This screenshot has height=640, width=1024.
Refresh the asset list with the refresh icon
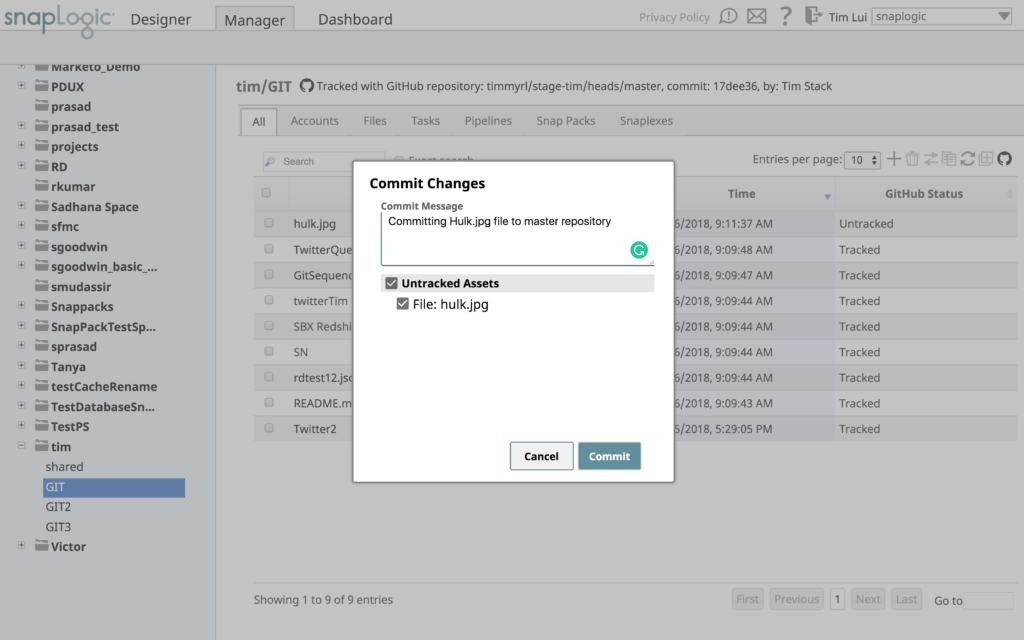click(x=968, y=159)
